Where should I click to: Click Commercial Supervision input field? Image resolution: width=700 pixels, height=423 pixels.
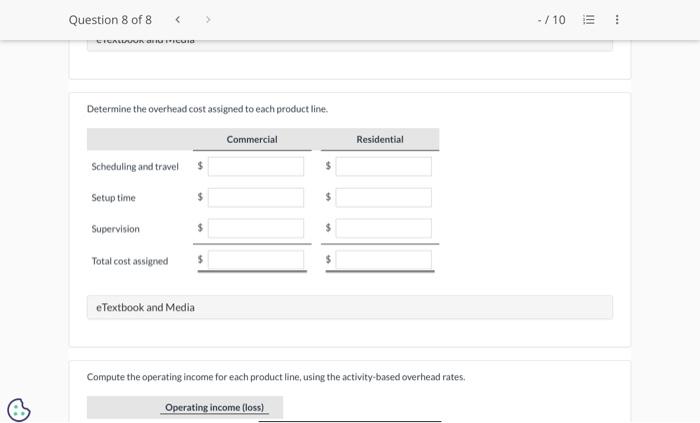point(256,228)
